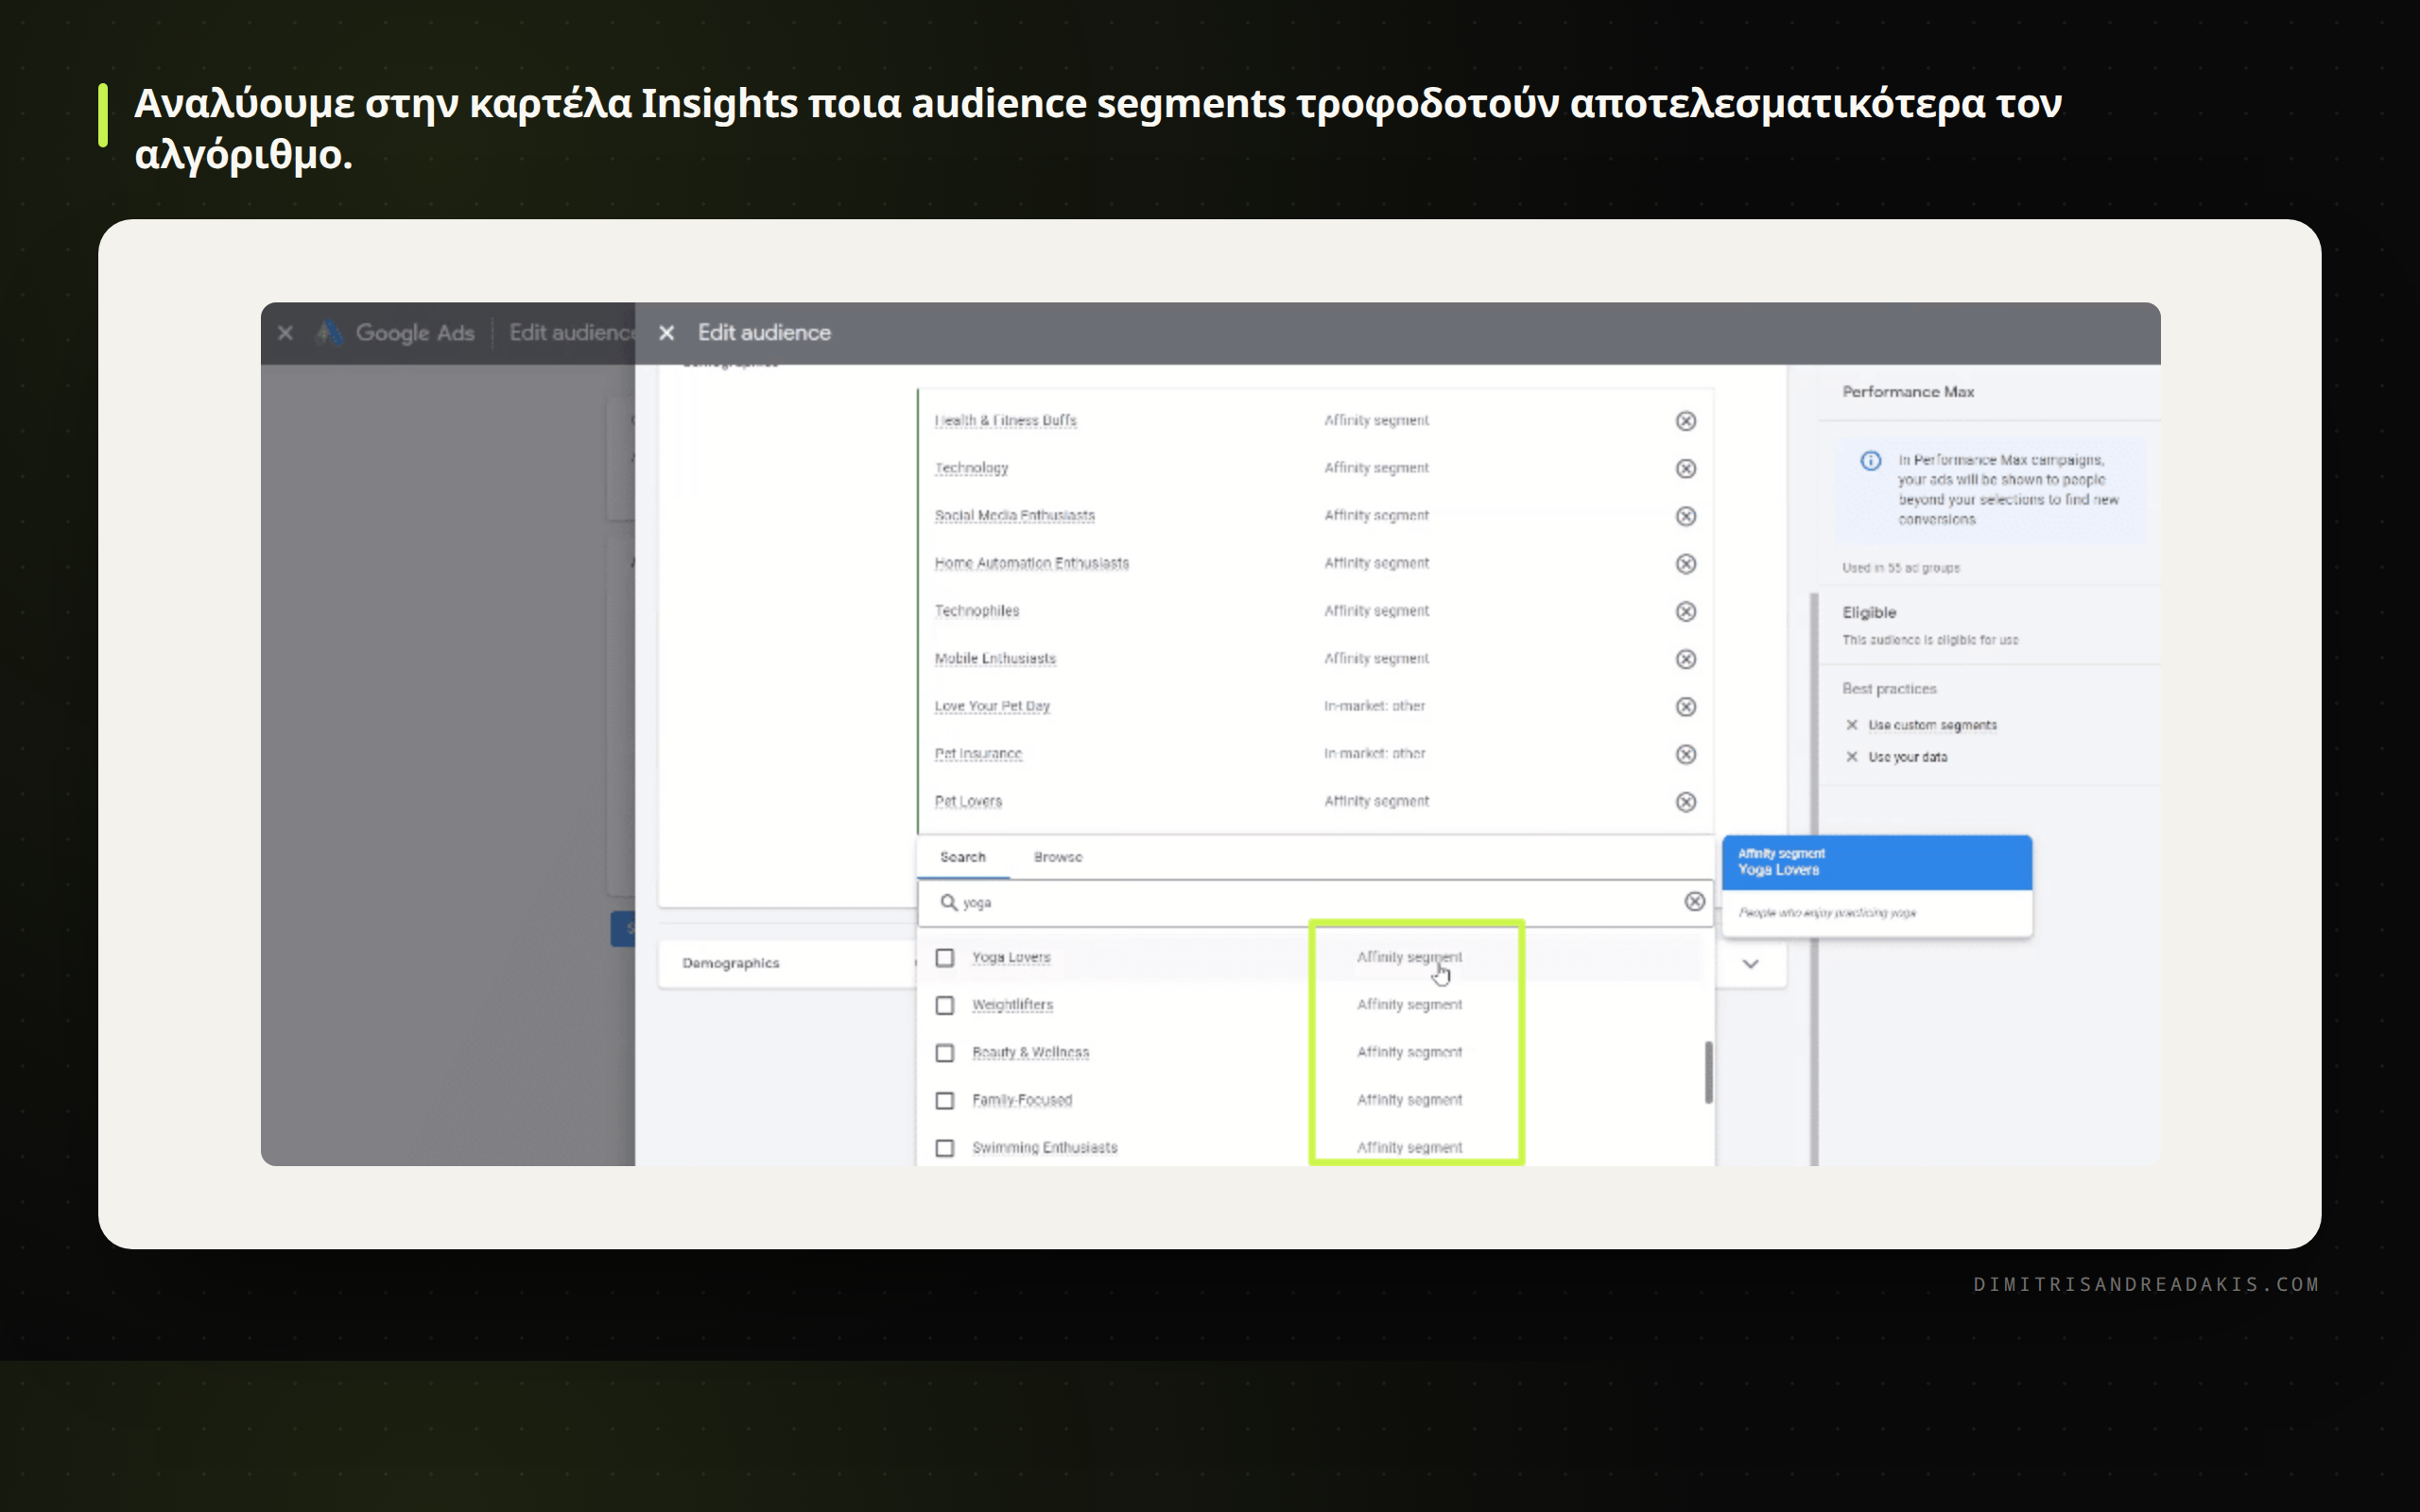Remove Social Media Enthusiasts segment

click(x=1685, y=516)
